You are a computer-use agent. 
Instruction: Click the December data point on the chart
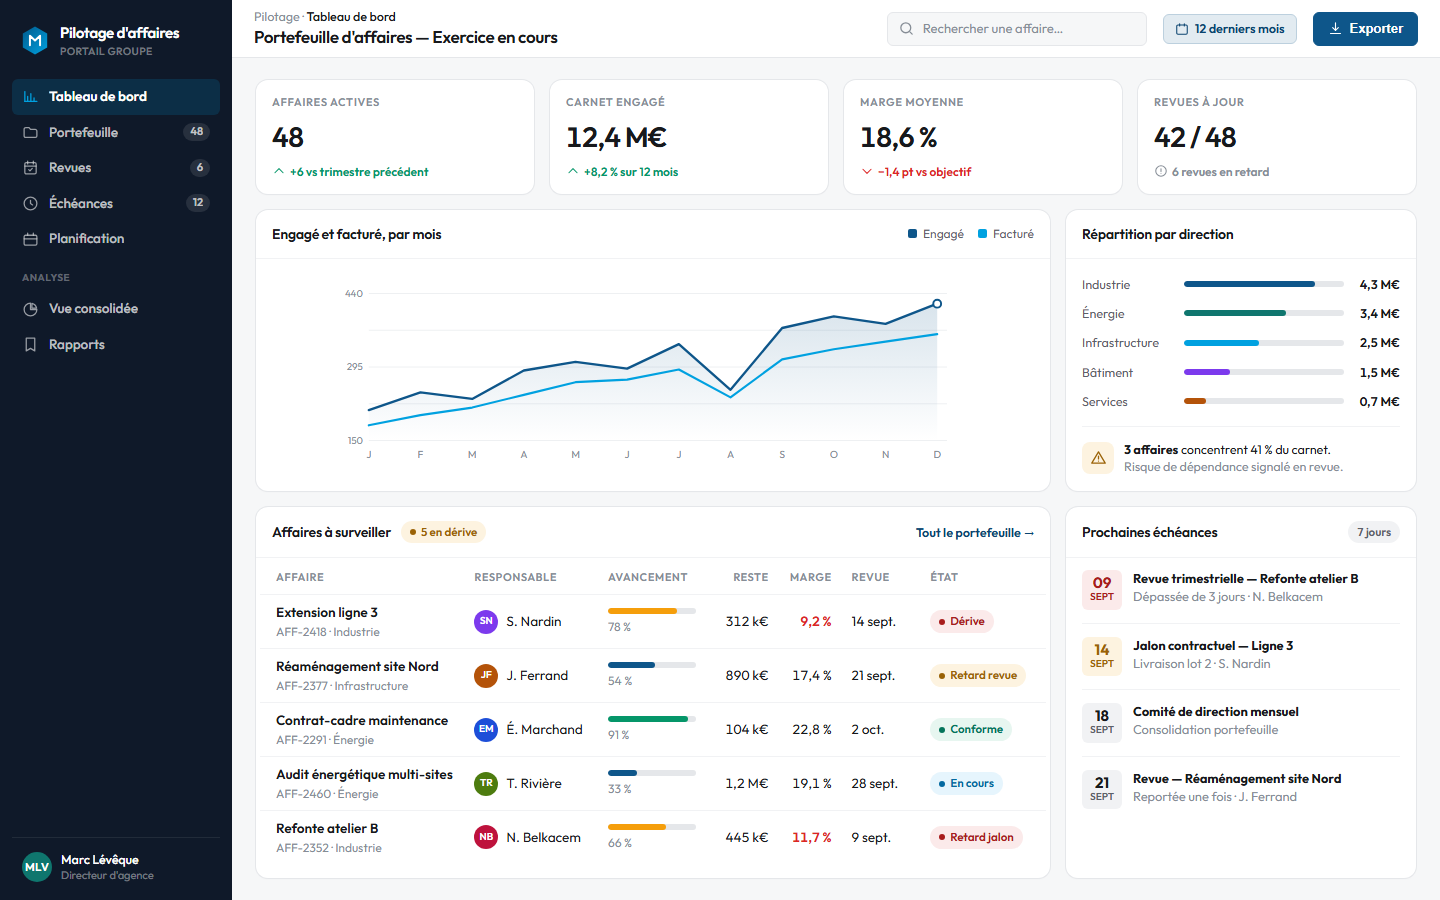tap(937, 304)
